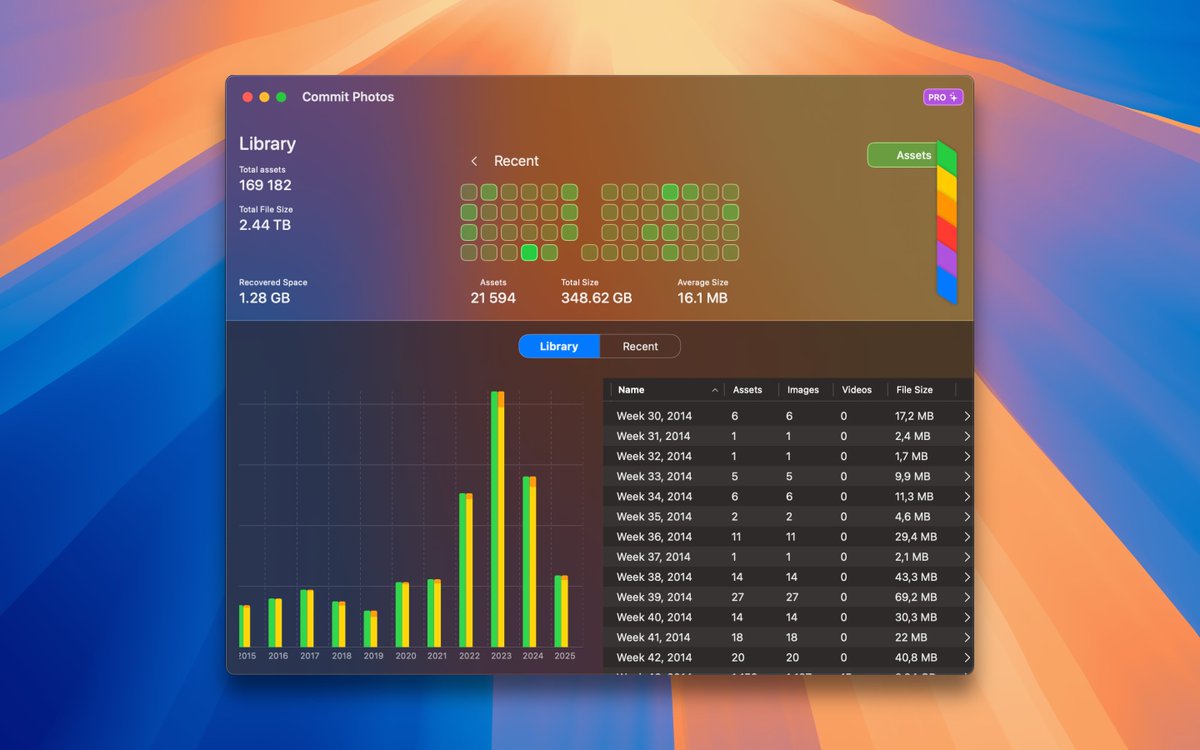Switch to the Library segment
Viewport: 1200px width, 750px height.
coord(559,346)
